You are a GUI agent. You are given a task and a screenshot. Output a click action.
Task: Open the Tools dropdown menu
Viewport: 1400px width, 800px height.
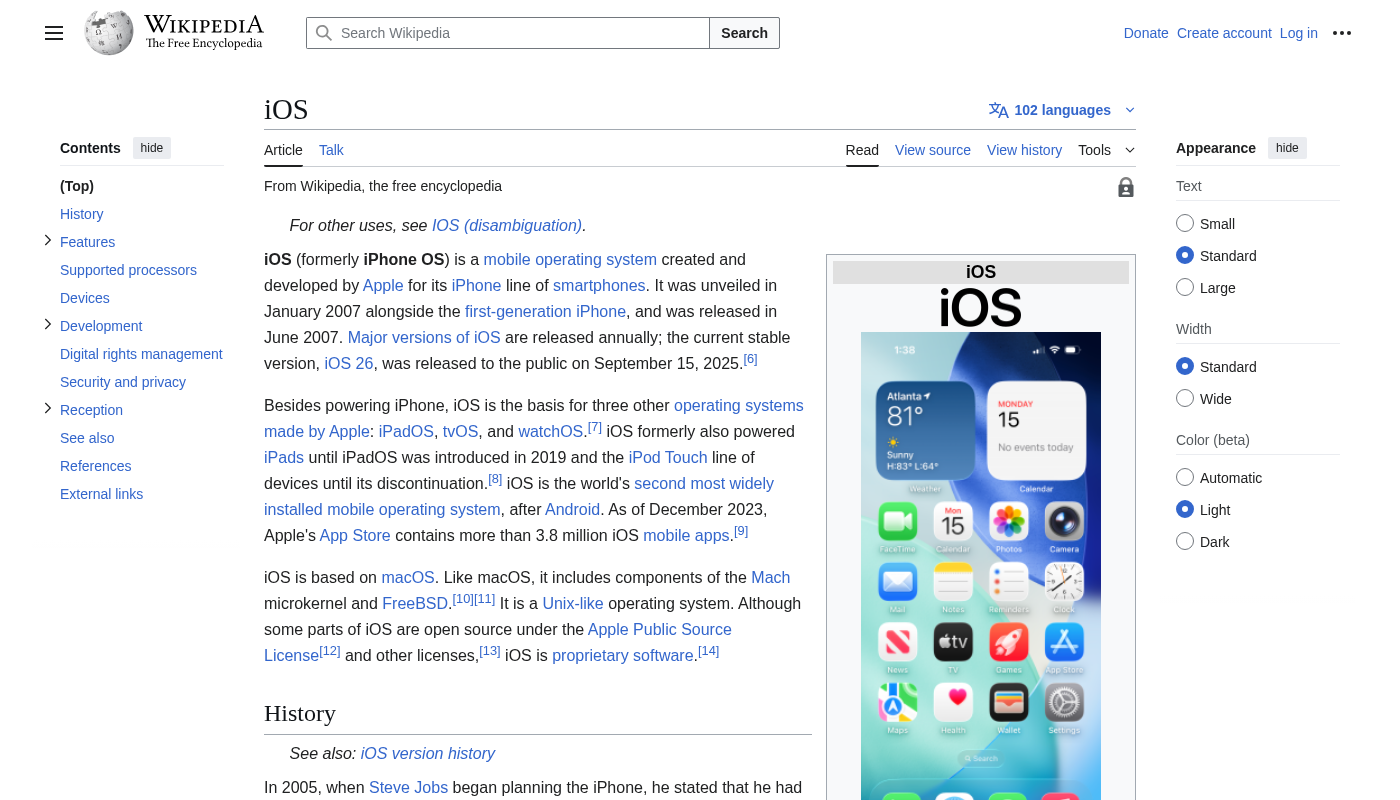(x=1106, y=150)
